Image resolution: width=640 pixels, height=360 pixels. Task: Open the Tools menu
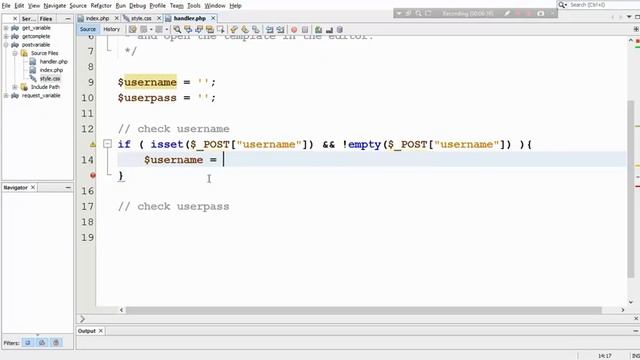coord(194,6)
